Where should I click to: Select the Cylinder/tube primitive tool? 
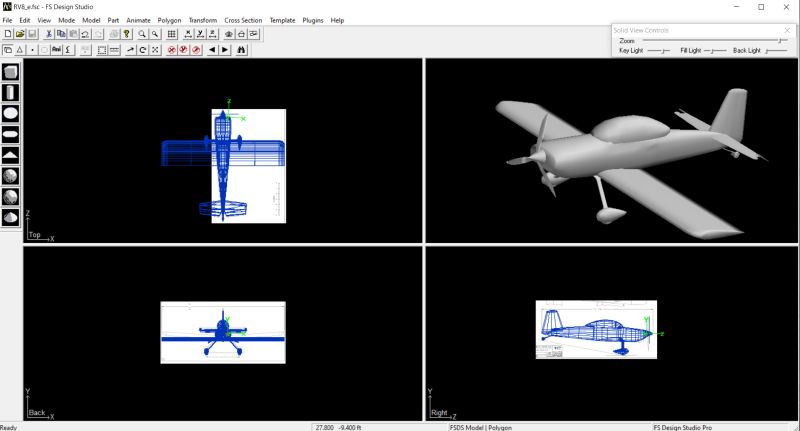11,93
